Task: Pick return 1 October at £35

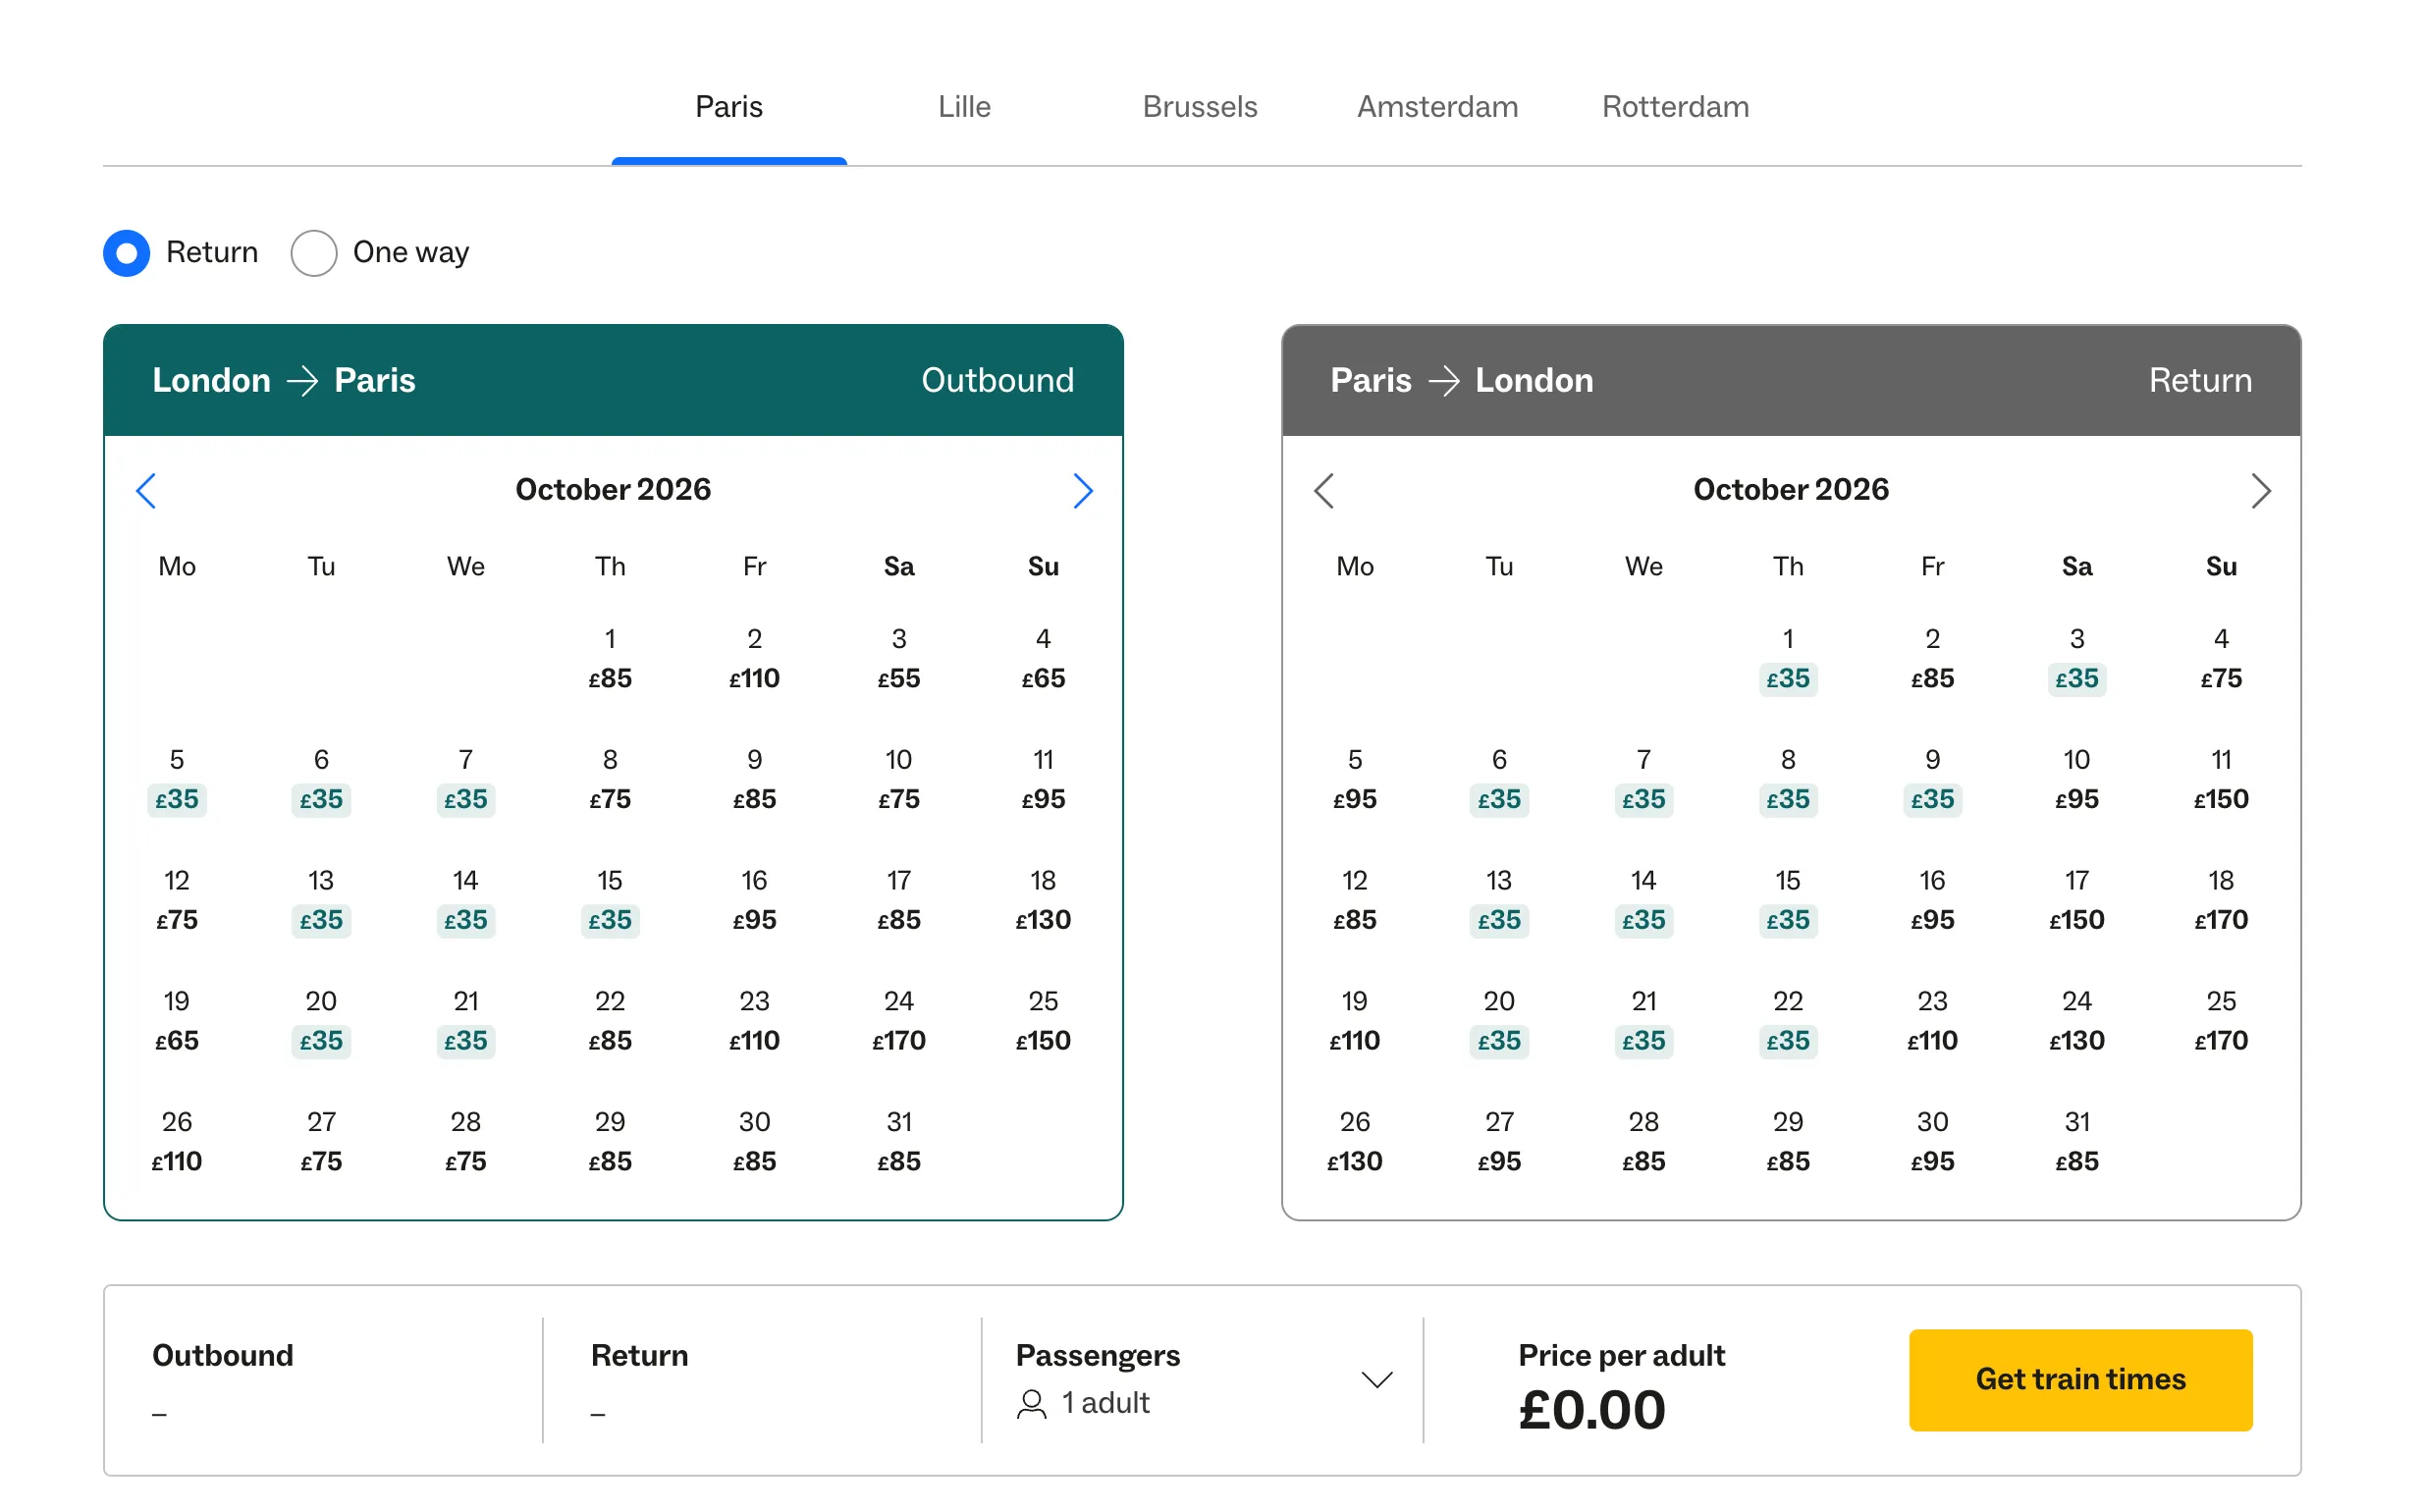Action: [x=1788, y=659]
